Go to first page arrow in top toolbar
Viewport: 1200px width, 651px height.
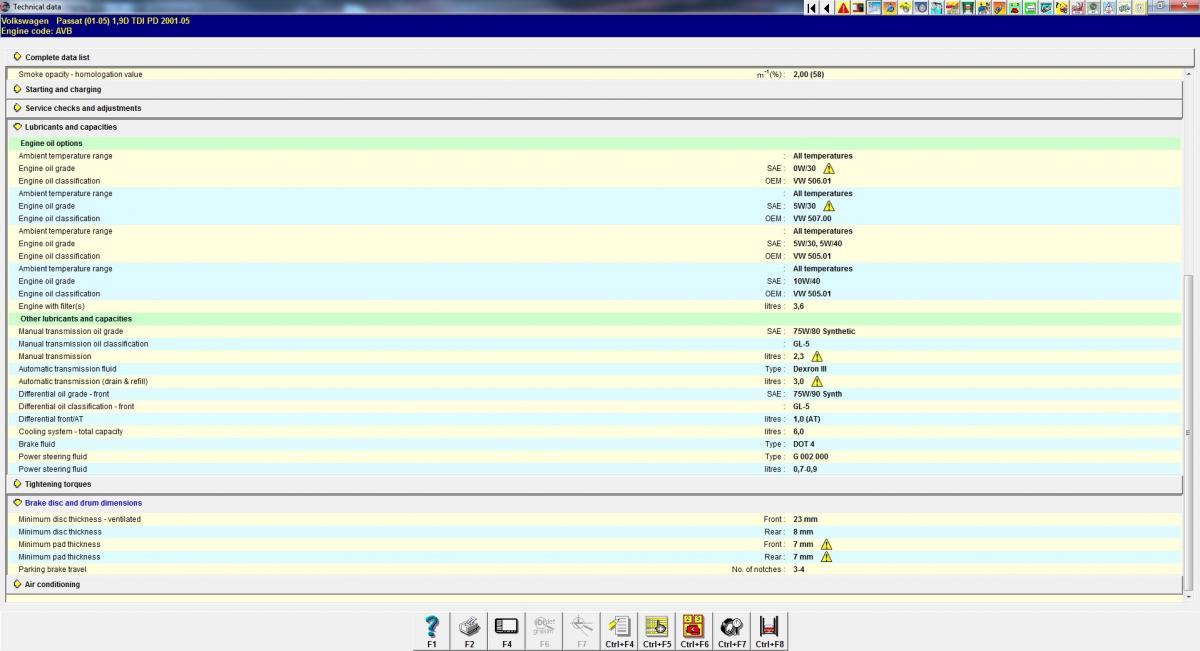(812, 8)
